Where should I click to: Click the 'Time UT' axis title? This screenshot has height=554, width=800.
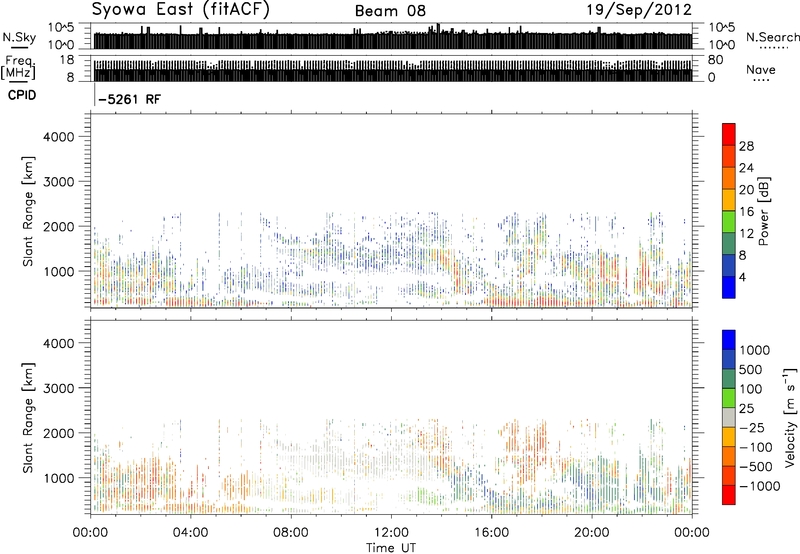point(391,548)
